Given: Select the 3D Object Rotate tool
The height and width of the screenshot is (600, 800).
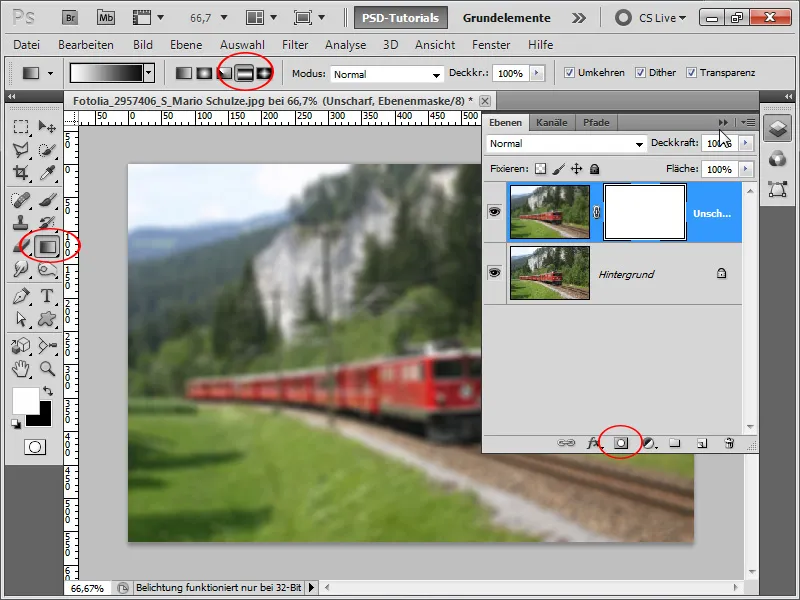Looking at the screenshot, I should [21, 346].
